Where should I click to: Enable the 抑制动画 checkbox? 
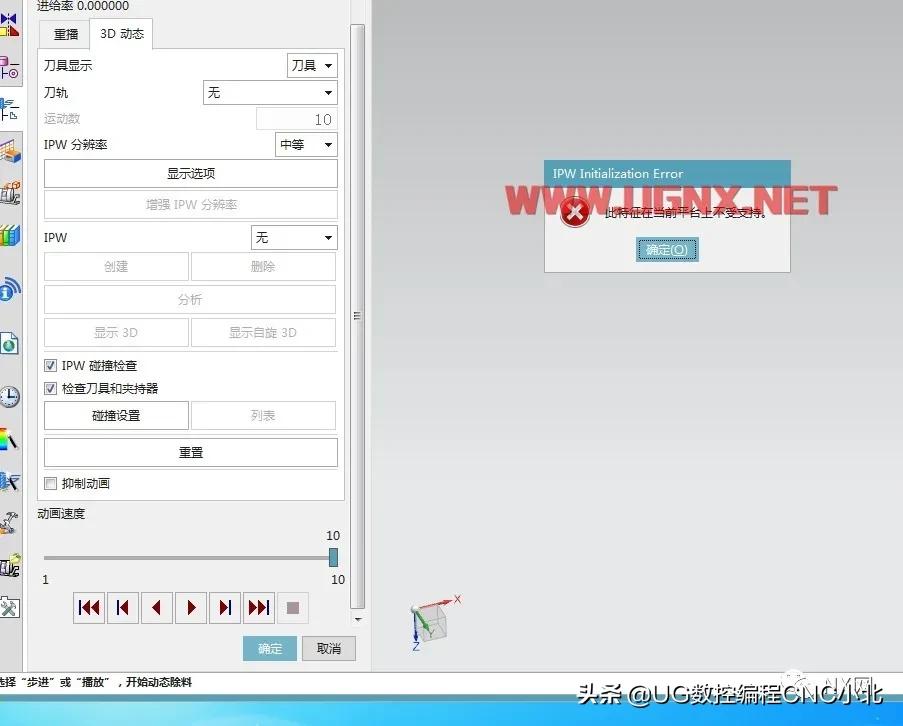point(51,484)
